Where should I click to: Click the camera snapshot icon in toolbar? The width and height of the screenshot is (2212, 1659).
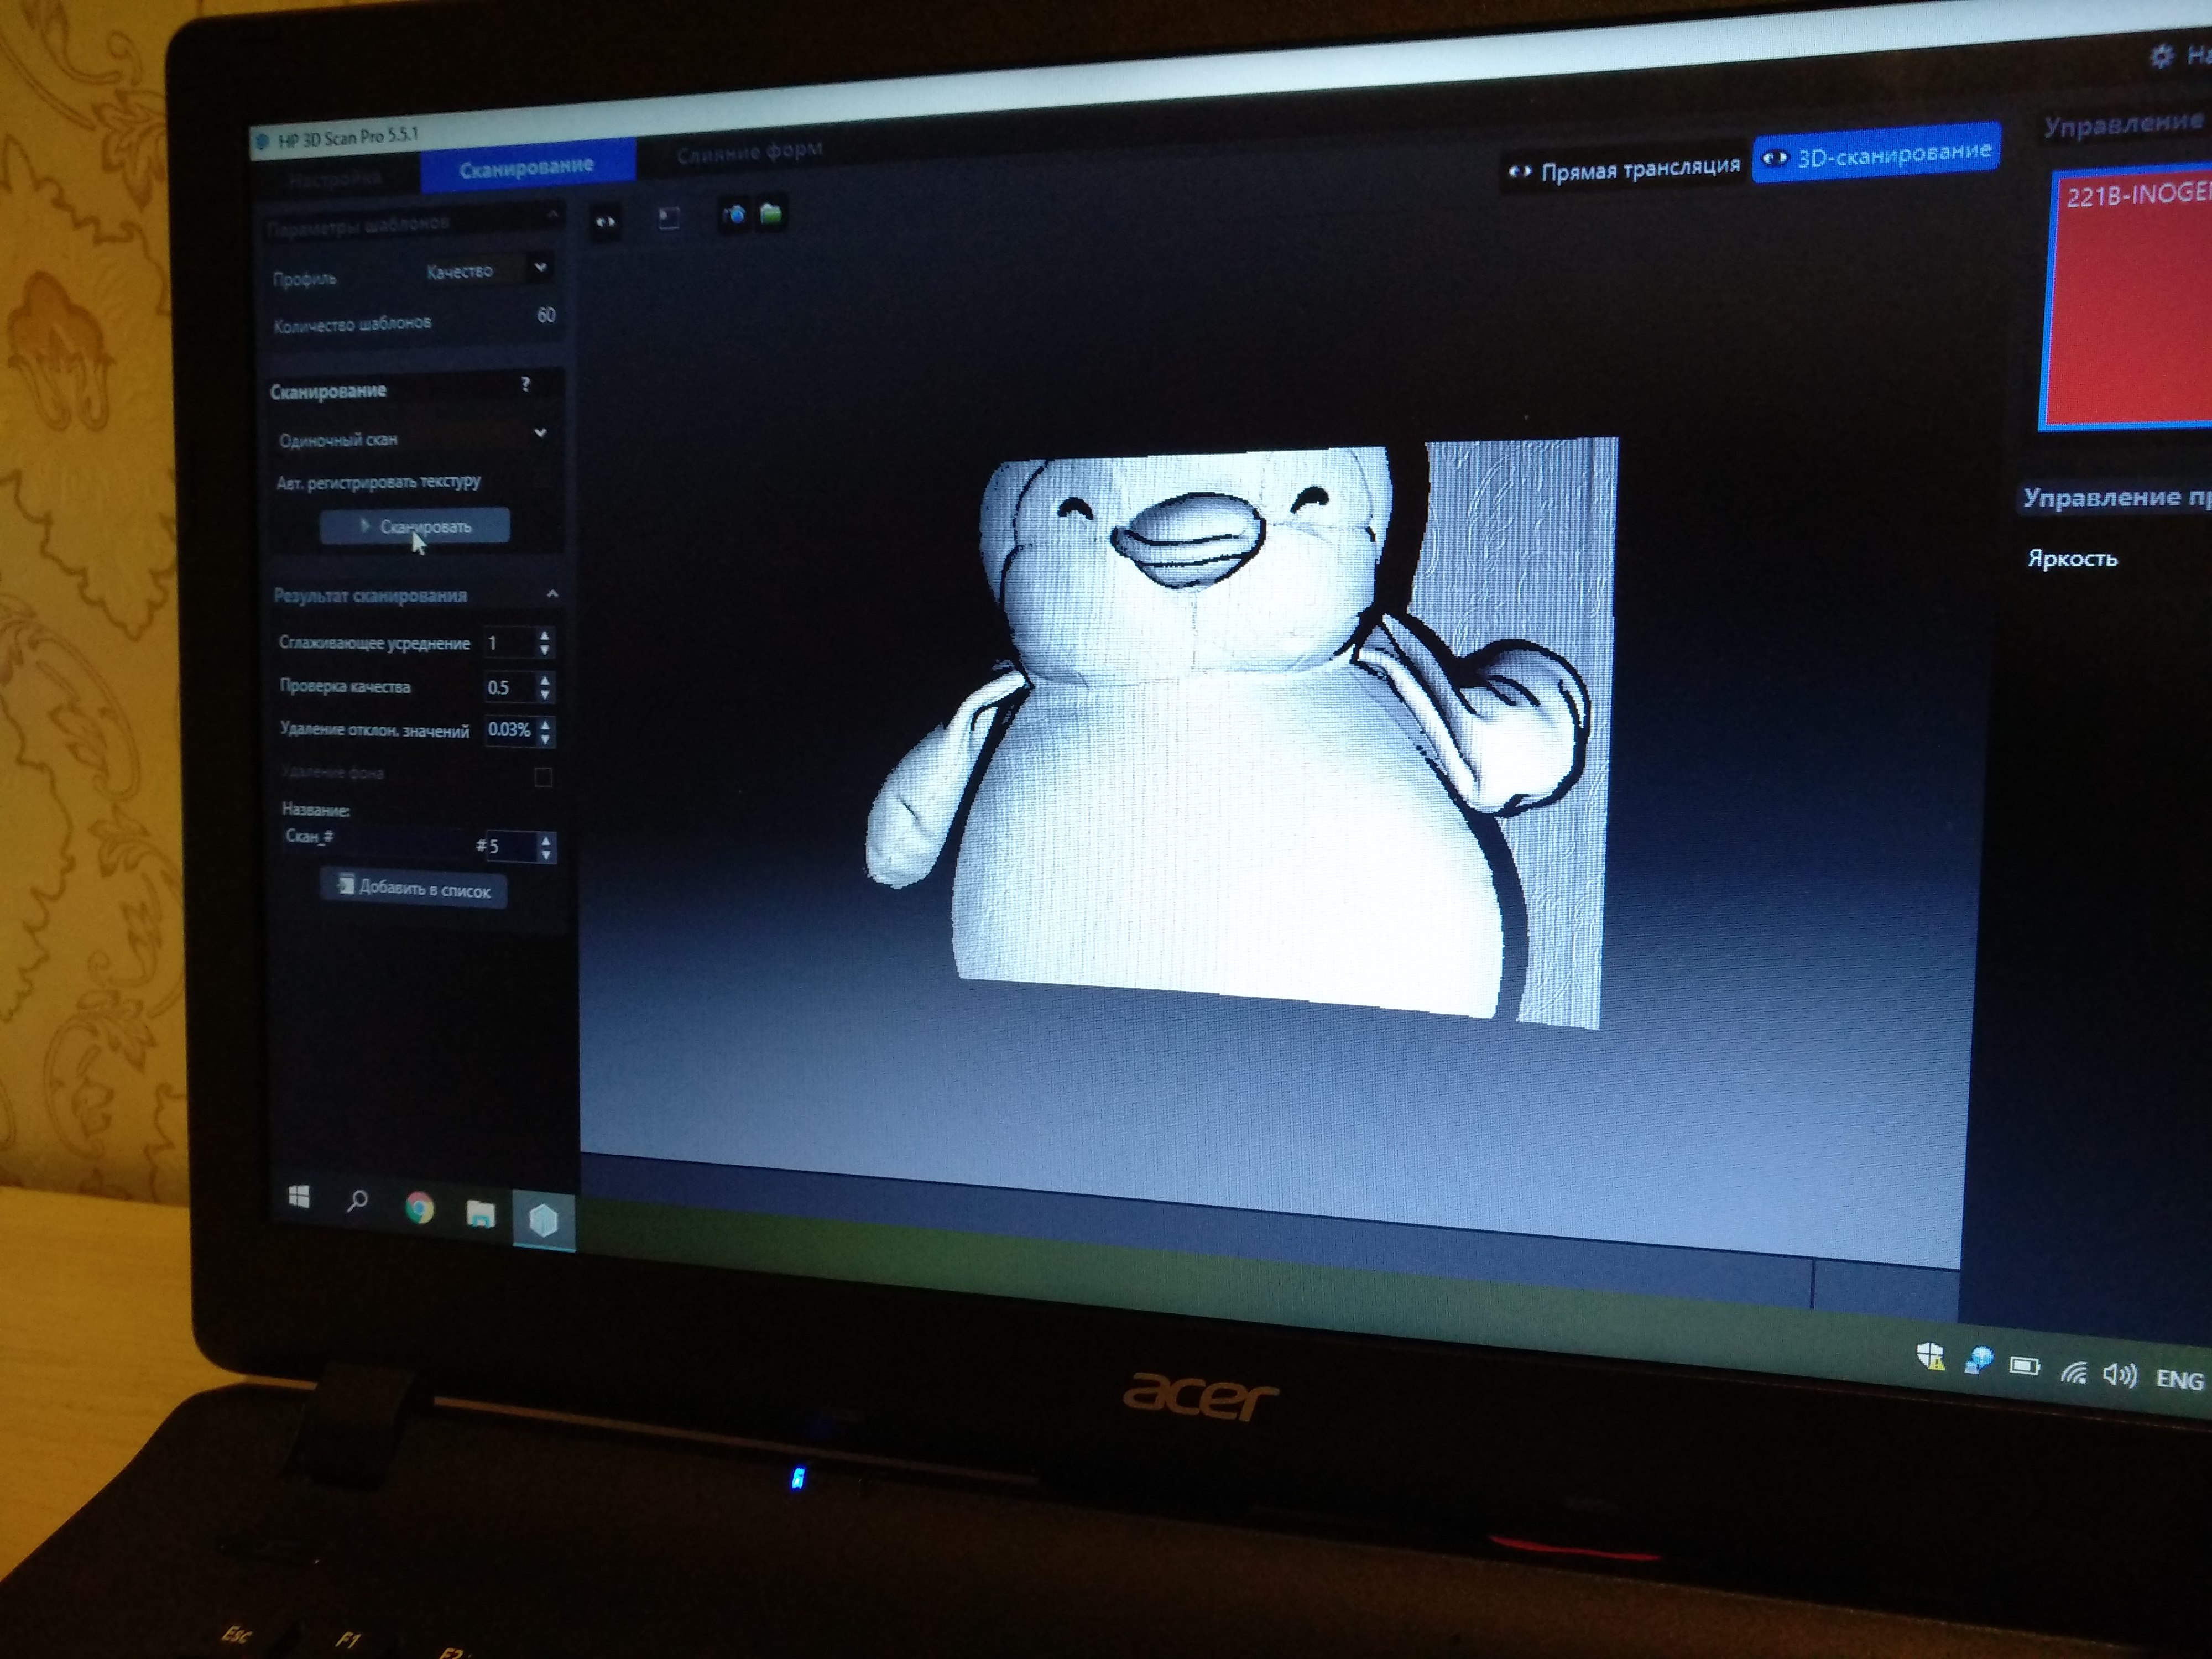735,215
